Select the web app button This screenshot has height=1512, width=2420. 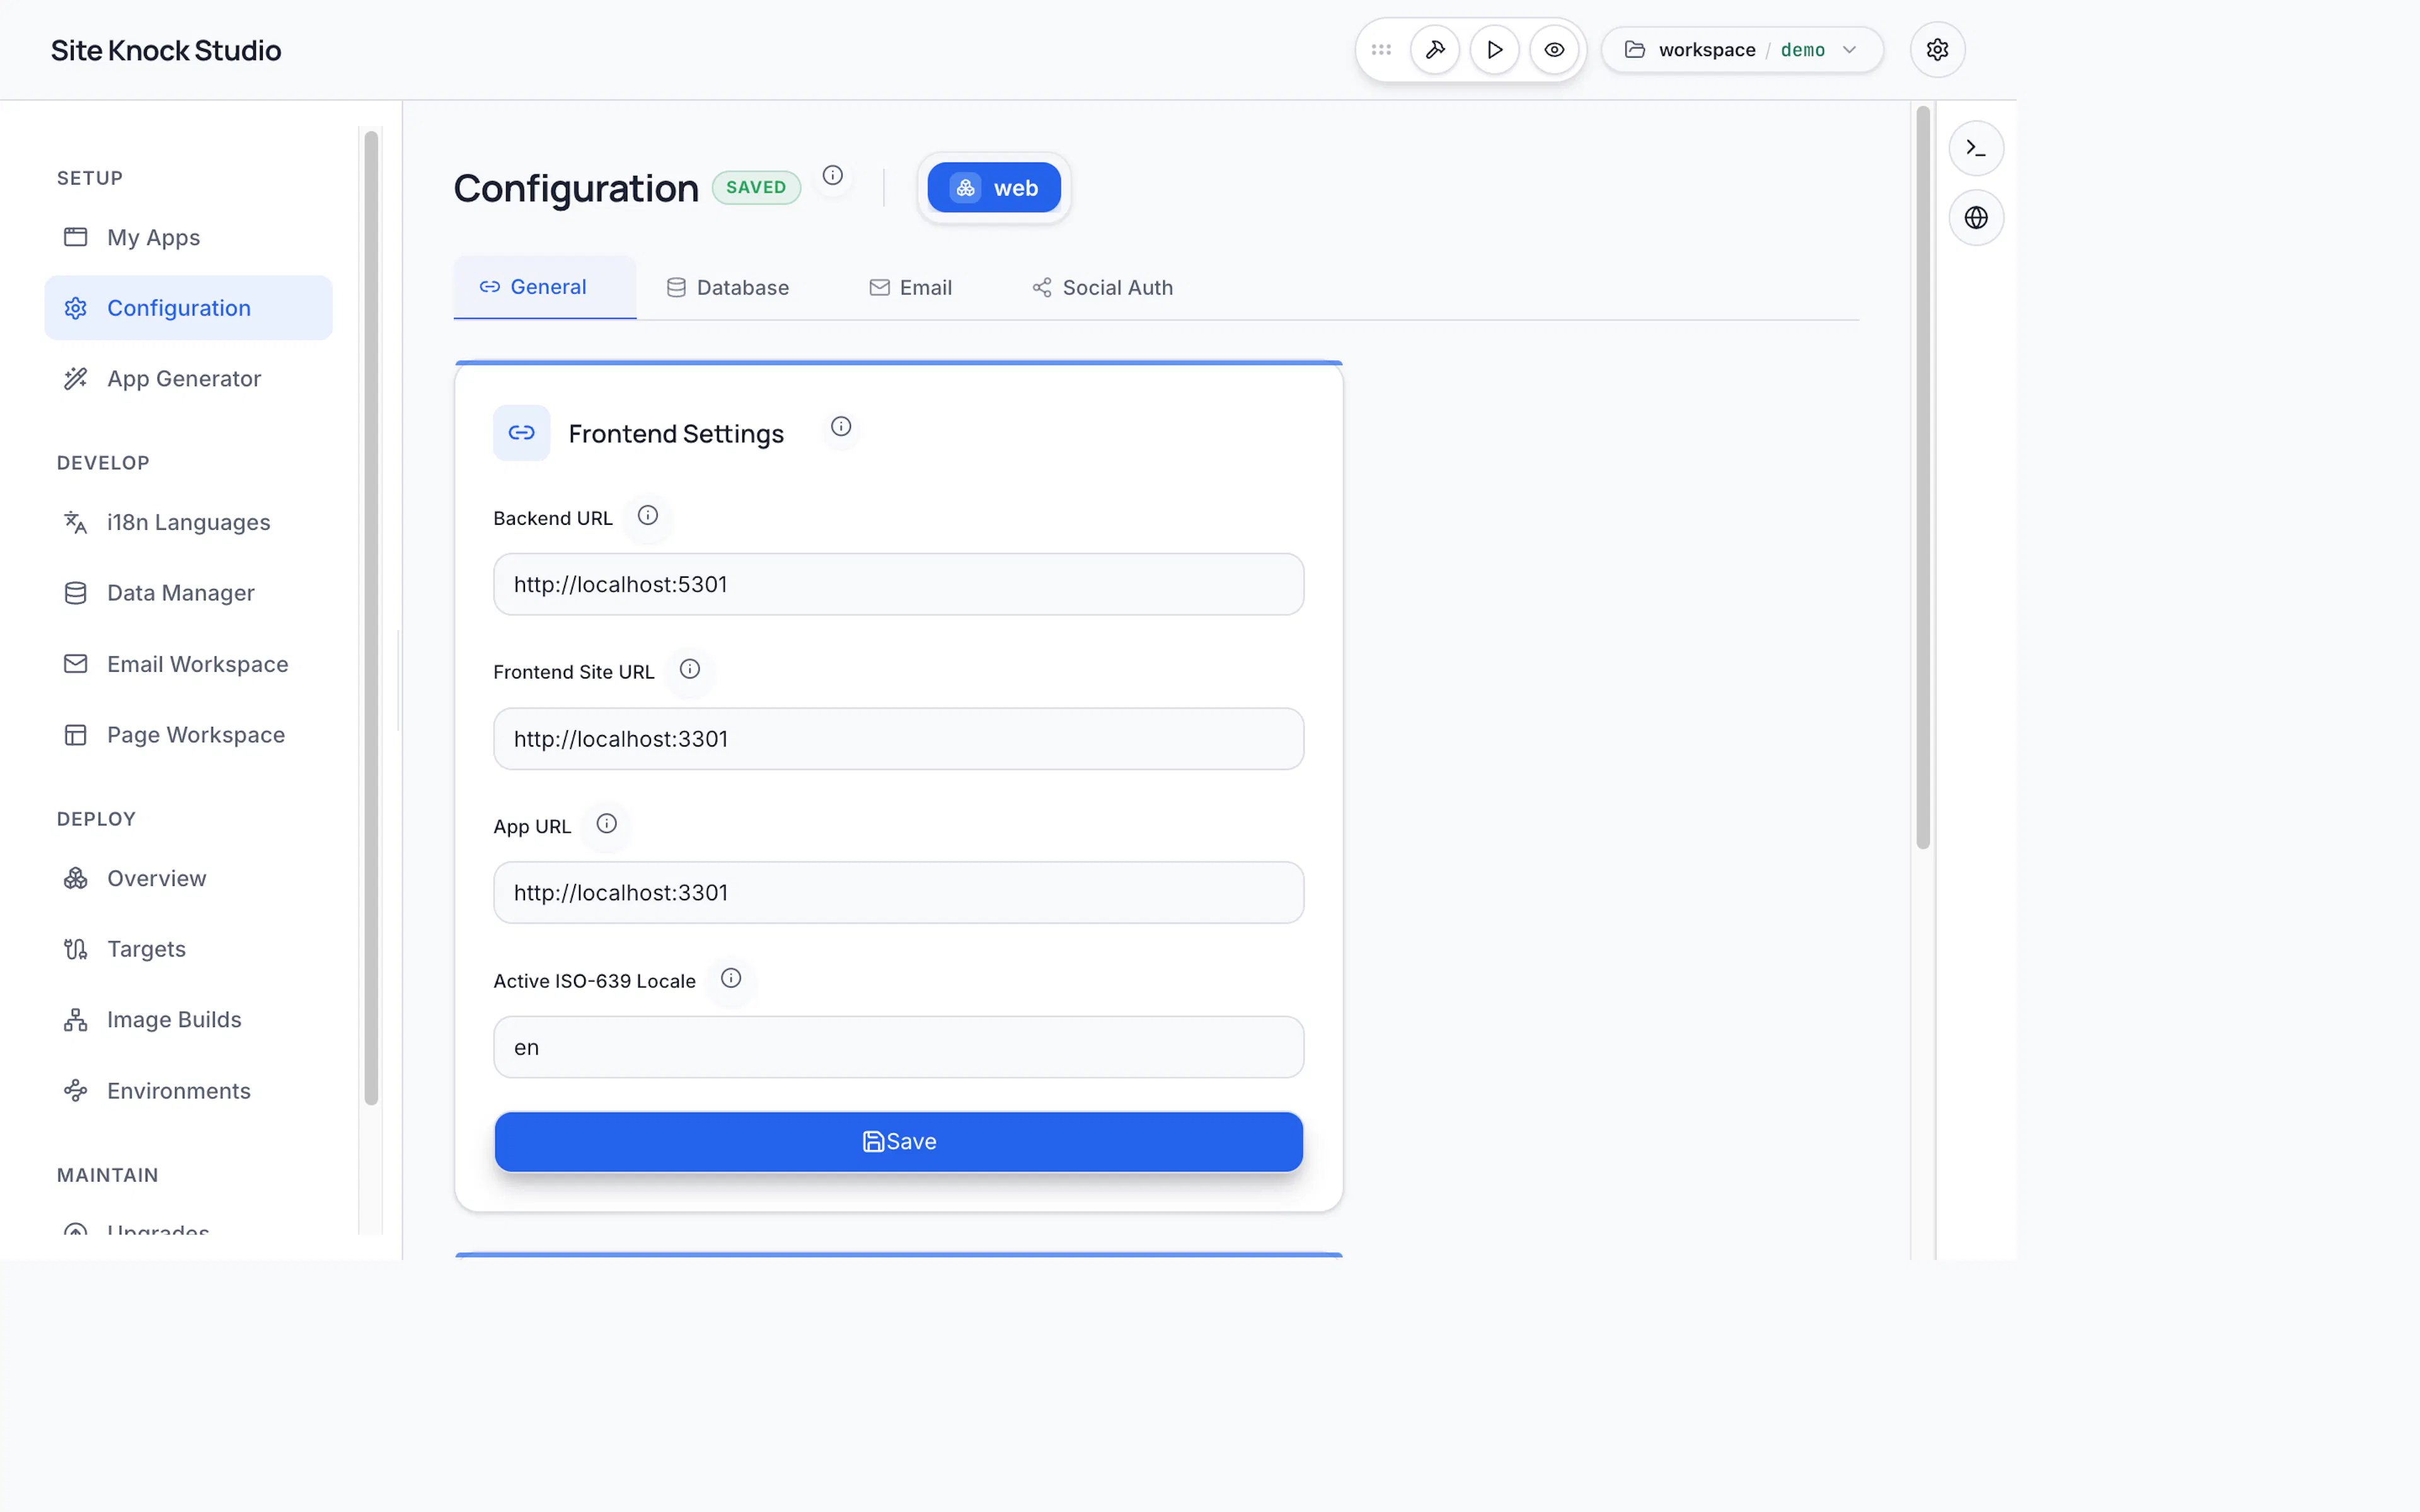coord(994,188)
